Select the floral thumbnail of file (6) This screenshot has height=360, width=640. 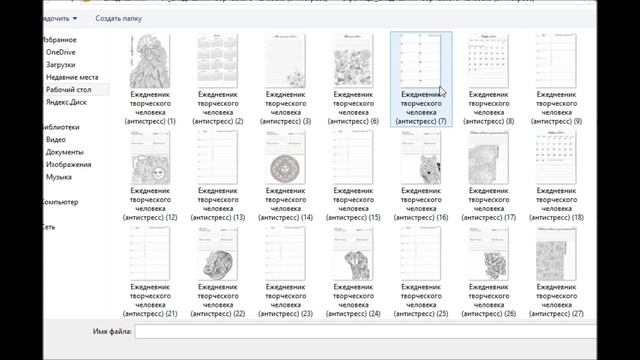(353, 61)
